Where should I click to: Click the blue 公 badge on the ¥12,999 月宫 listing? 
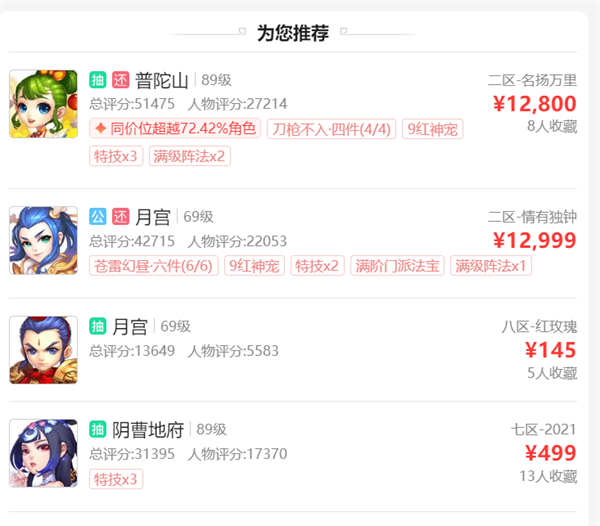[x=98, y=217]
